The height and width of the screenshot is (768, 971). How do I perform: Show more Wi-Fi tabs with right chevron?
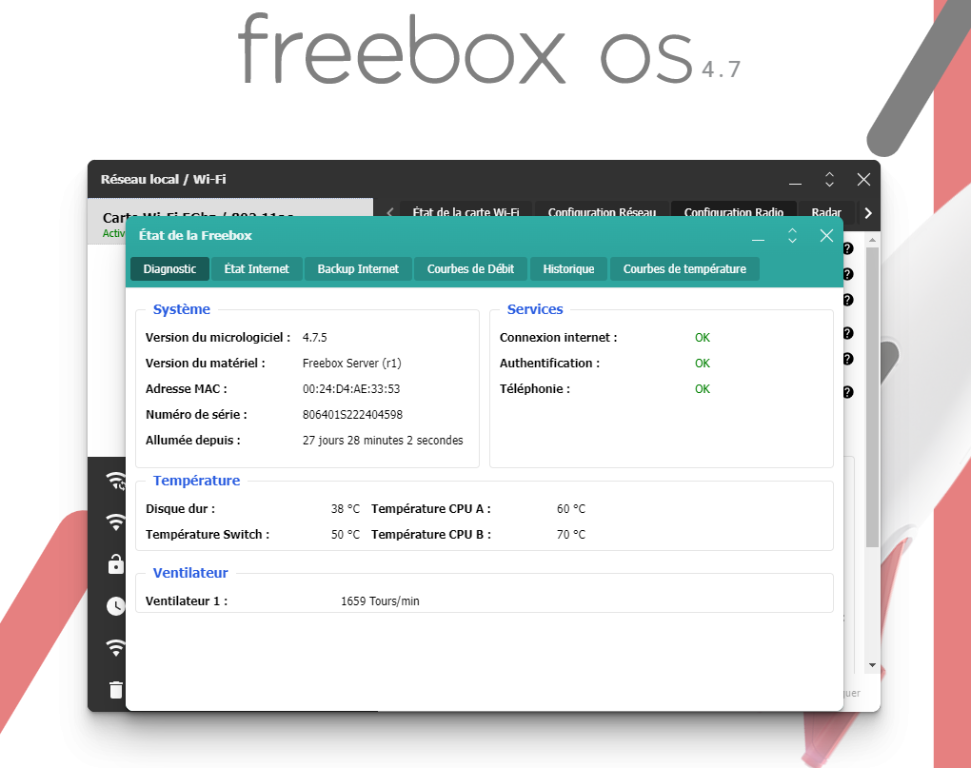(x=868, y=212)
